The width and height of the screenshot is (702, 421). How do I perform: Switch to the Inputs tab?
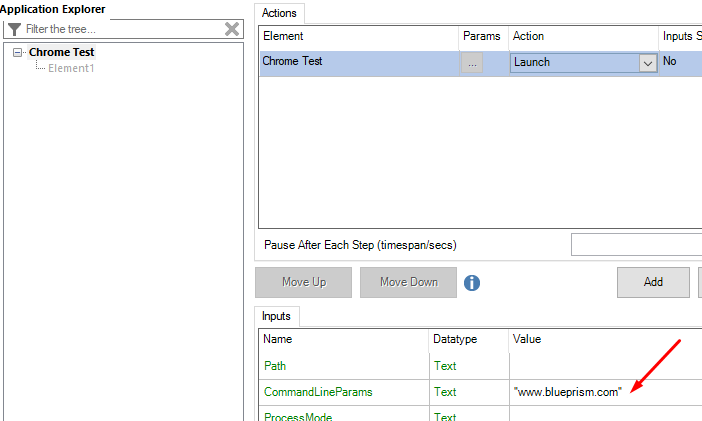click(277, 316)
